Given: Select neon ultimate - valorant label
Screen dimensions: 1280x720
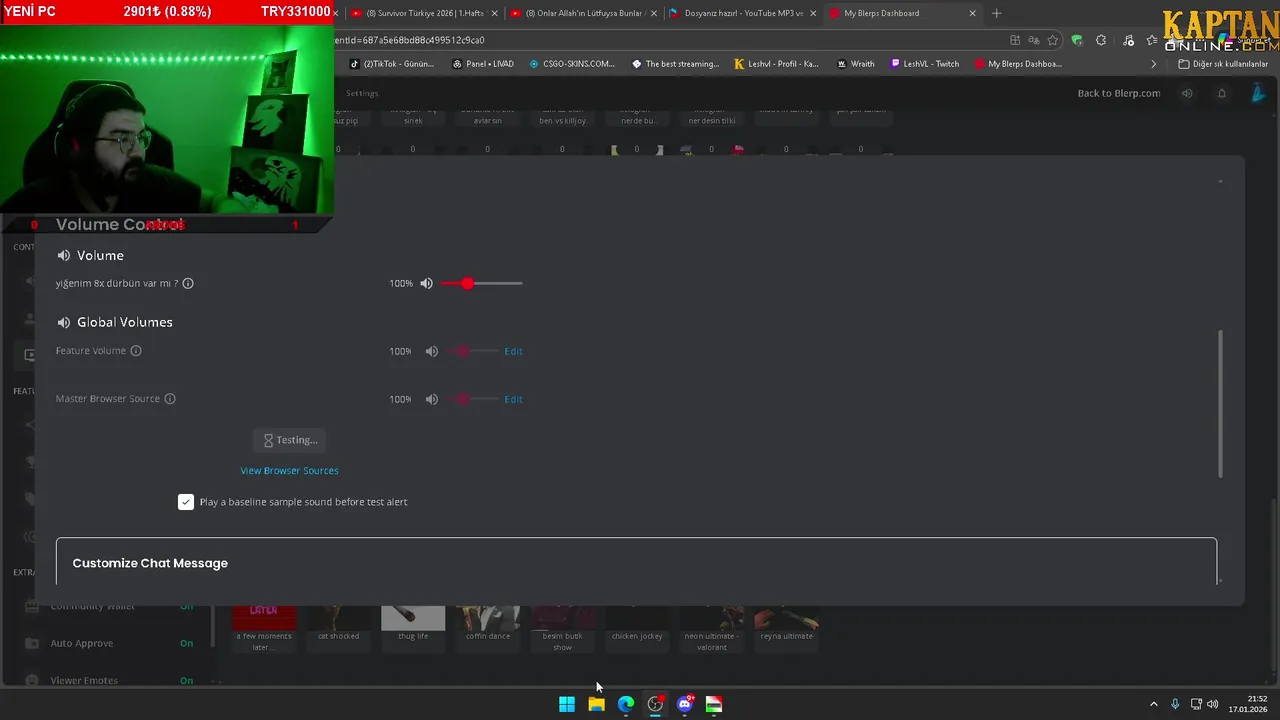Looking at the screenshot, I should [712, 641].
